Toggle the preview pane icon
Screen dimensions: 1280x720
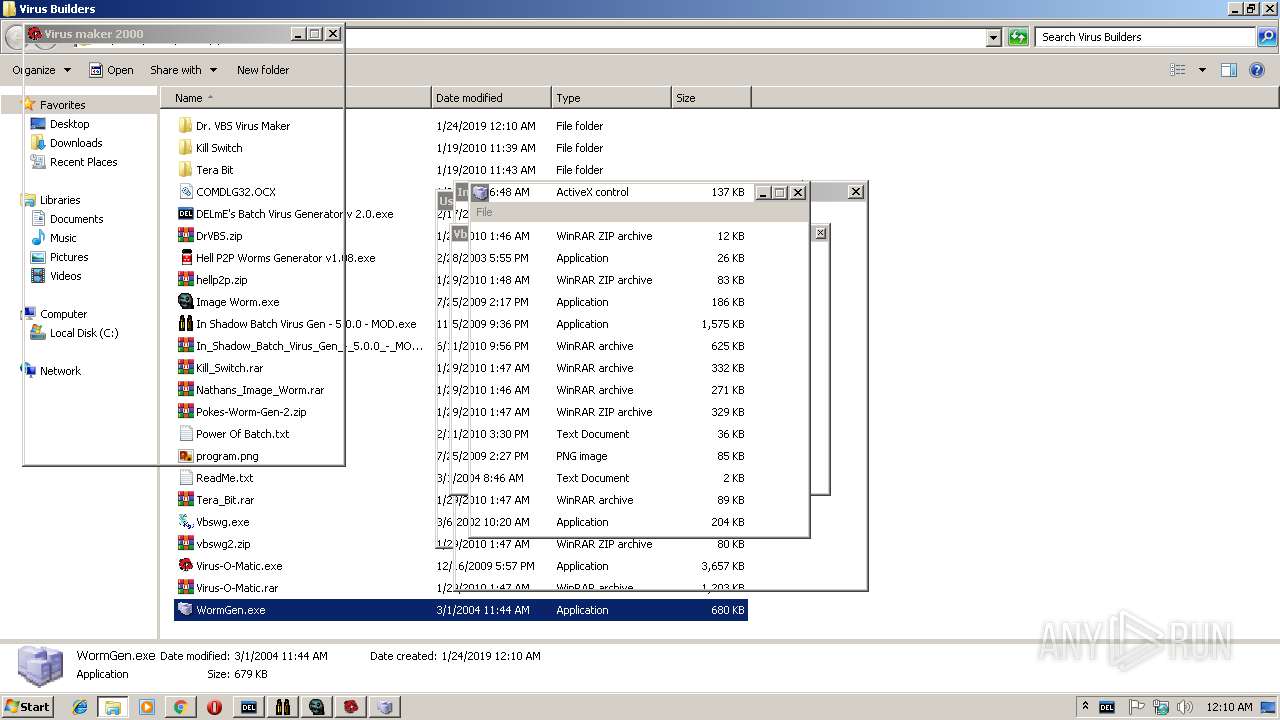(x=1229, y=70)
